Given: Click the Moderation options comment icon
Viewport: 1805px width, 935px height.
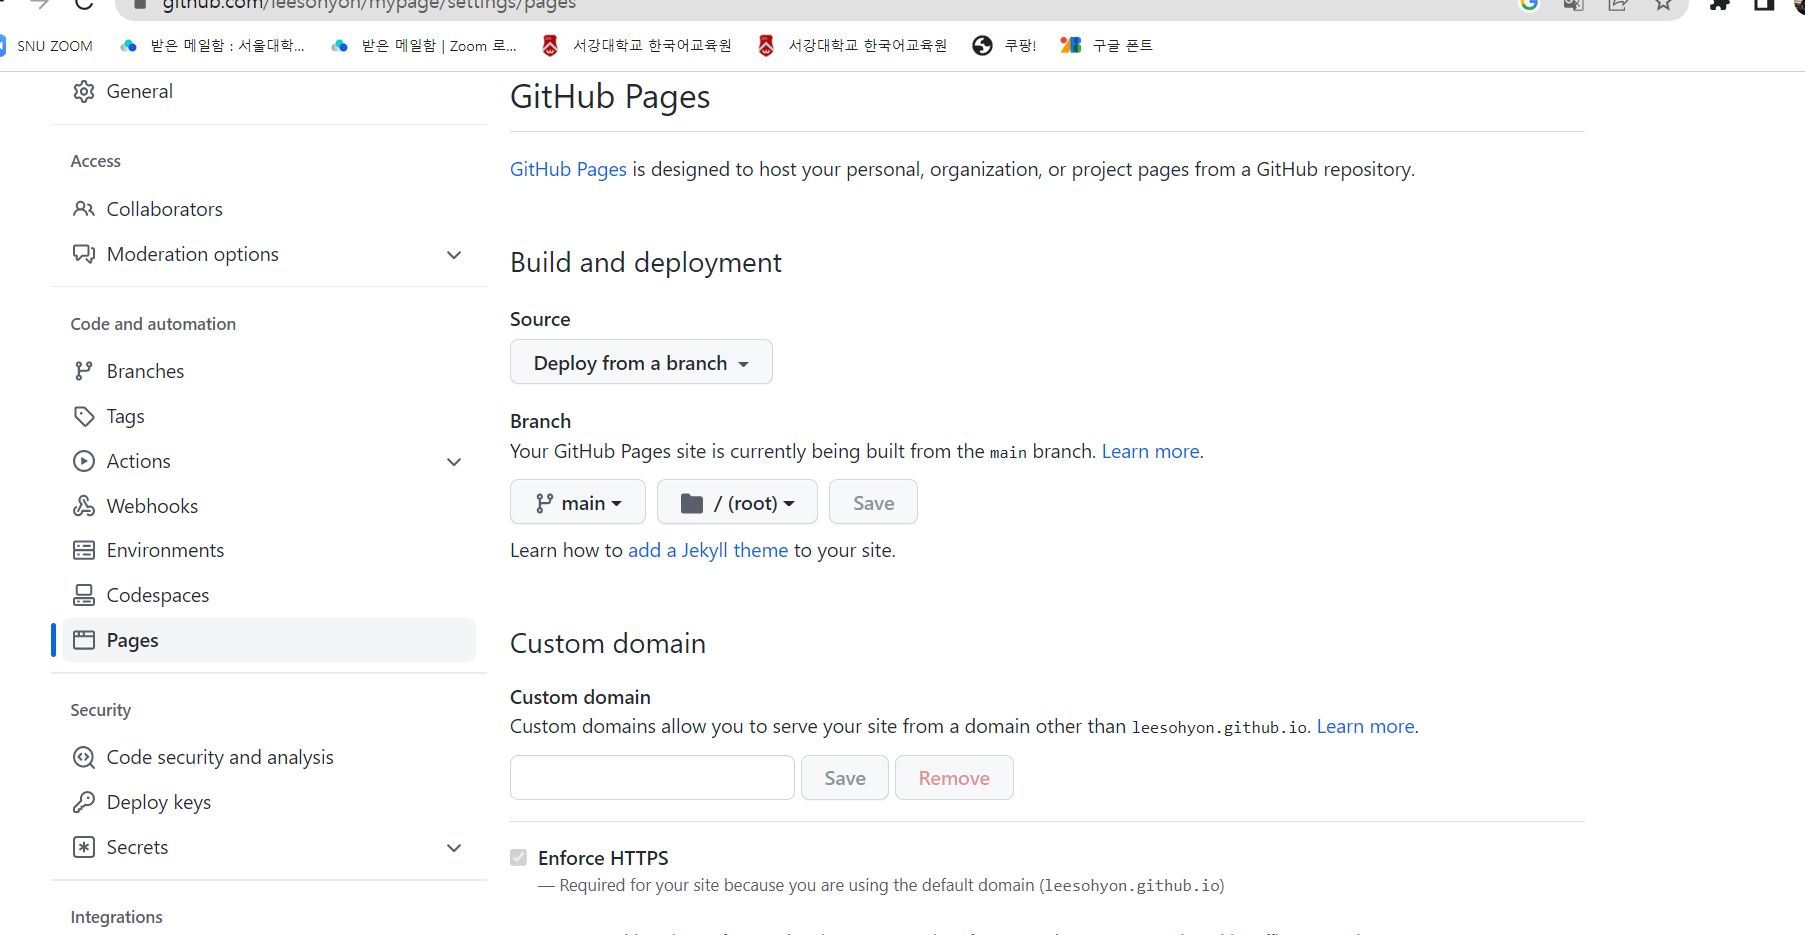Looking at the screenshot, I should (x=84, y=254).
